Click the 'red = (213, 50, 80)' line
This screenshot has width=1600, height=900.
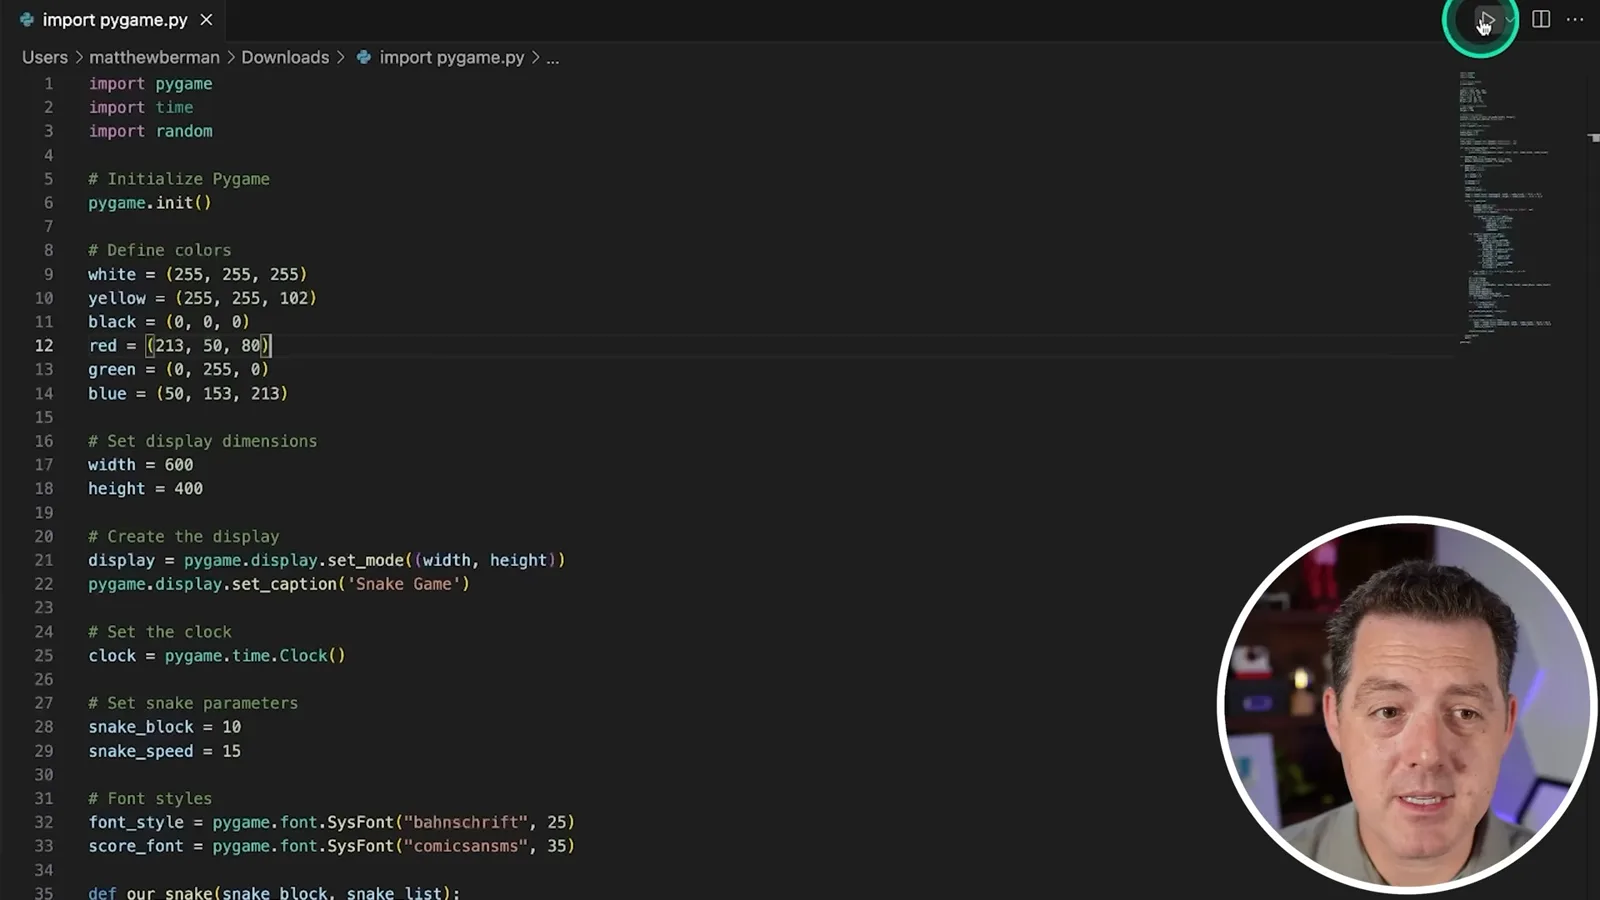tap(179, 346)
